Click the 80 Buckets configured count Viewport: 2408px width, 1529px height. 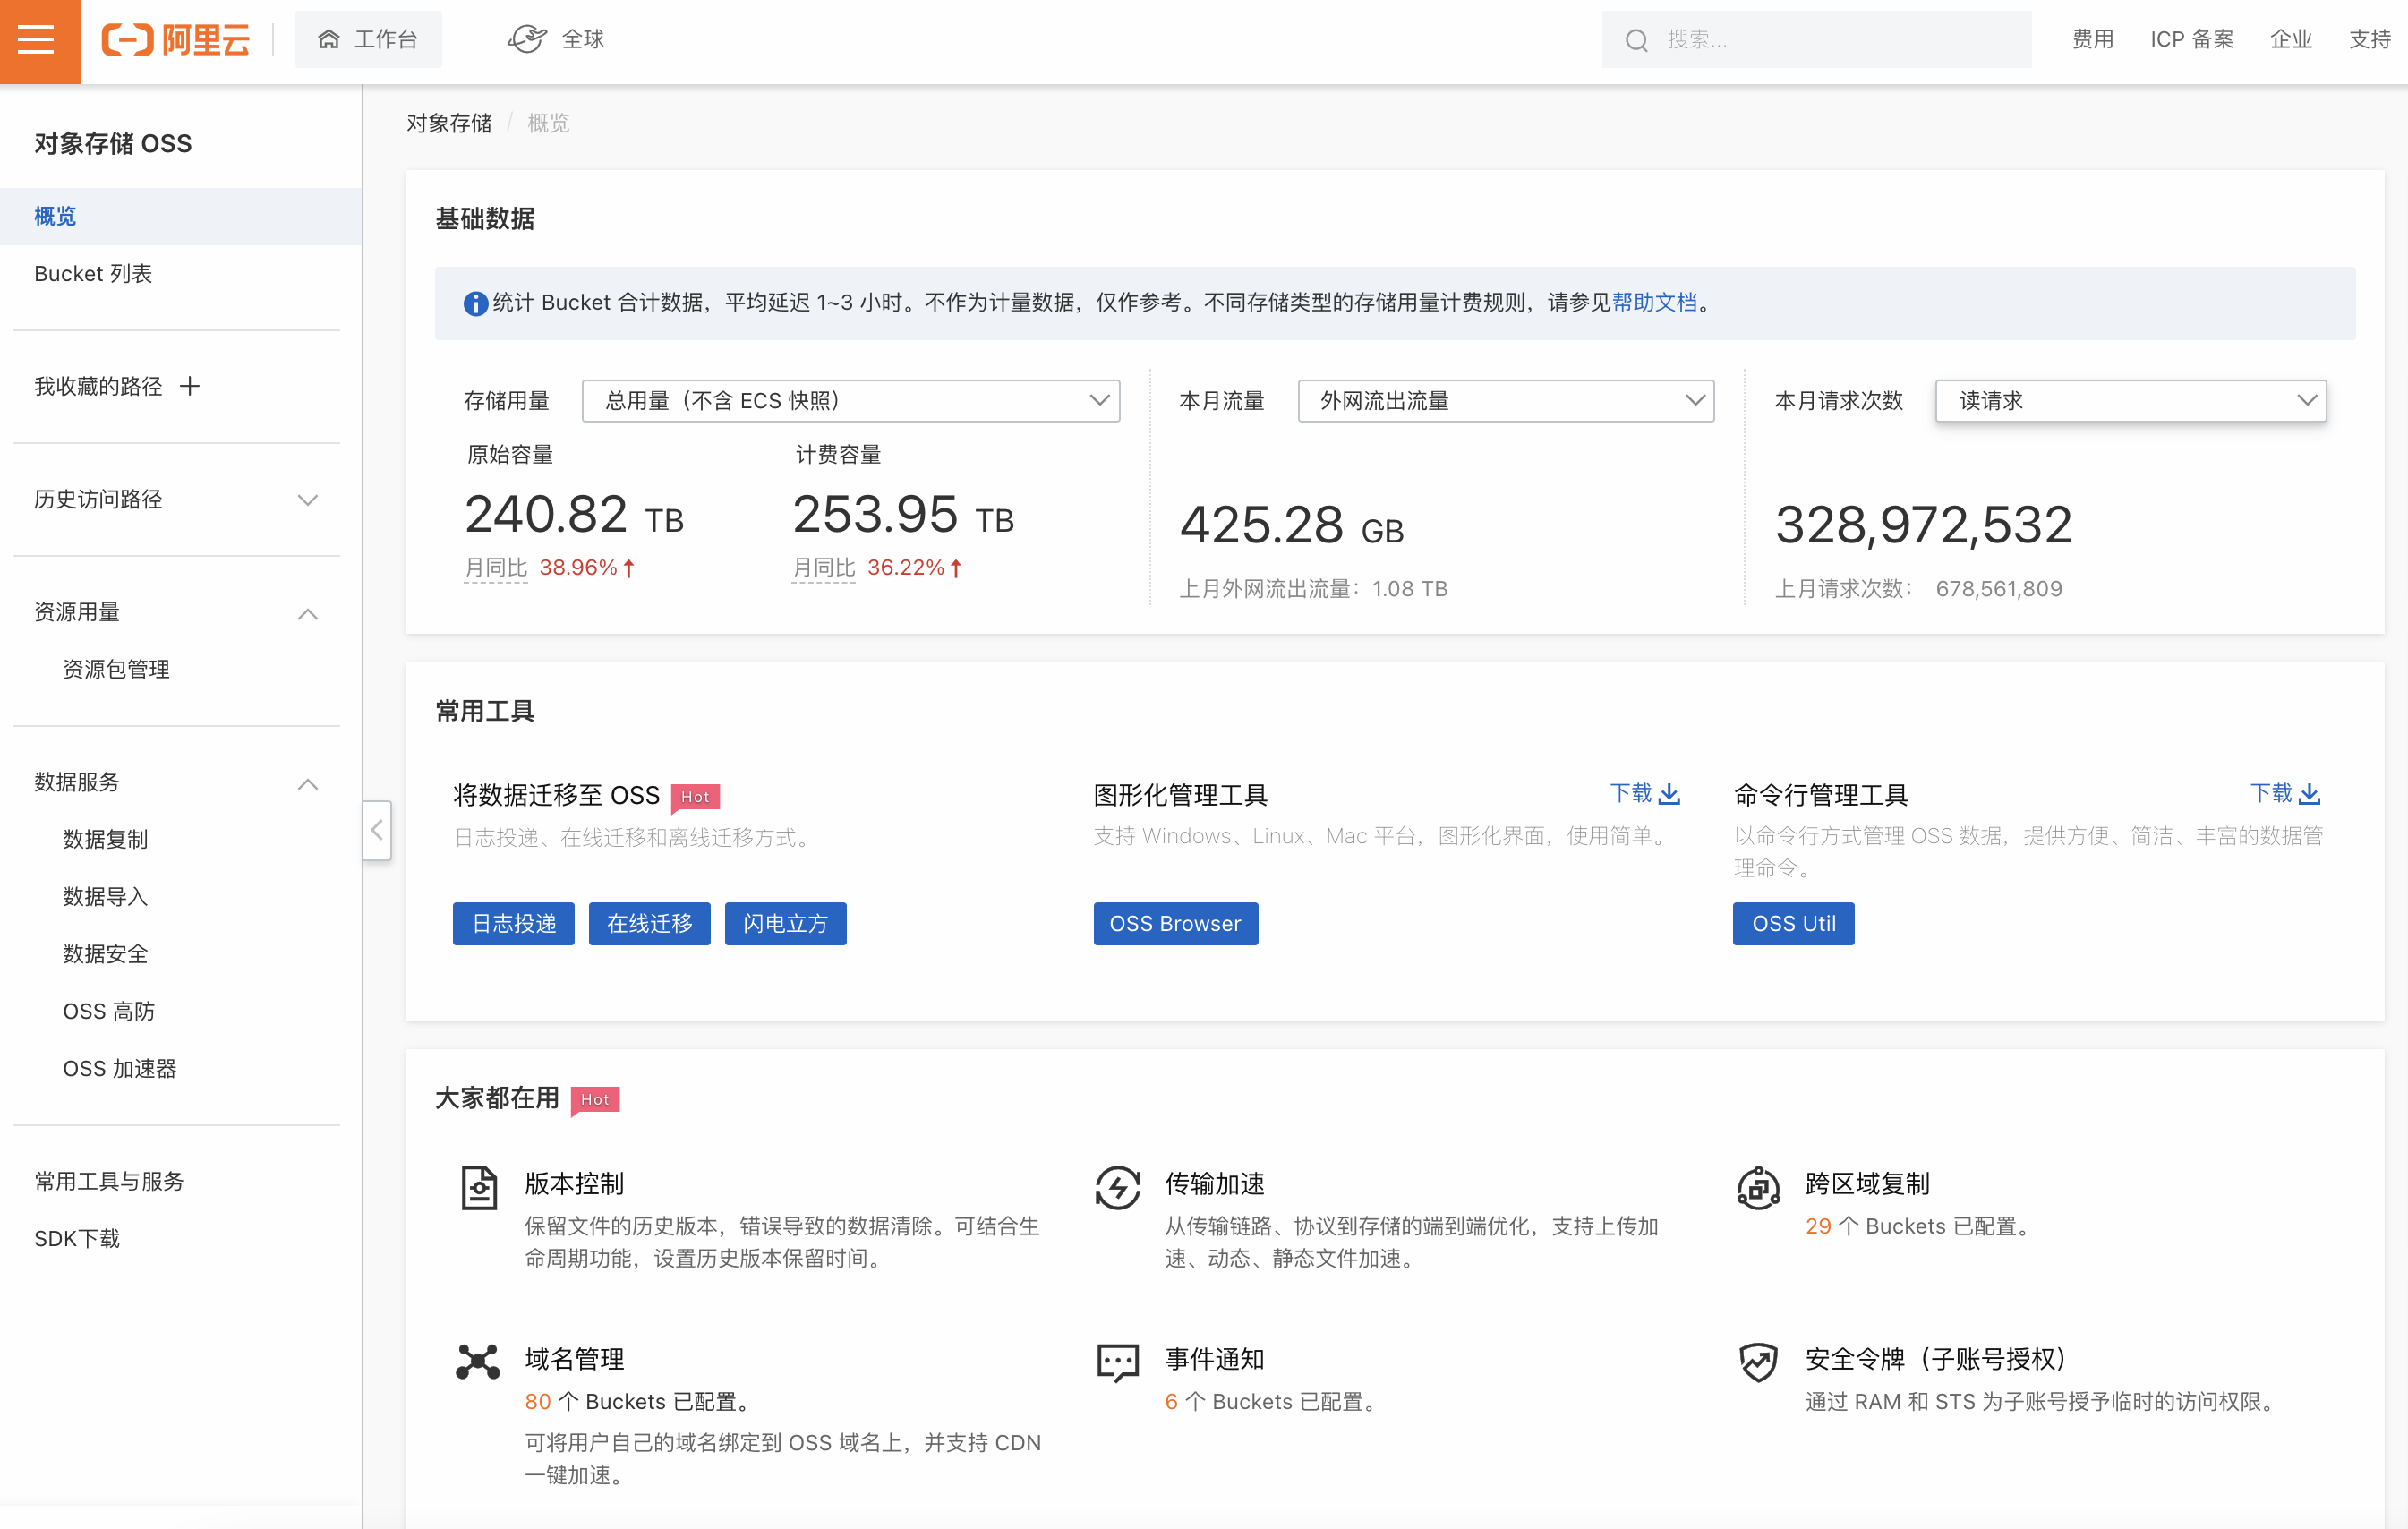click(x=538, y=1402)
